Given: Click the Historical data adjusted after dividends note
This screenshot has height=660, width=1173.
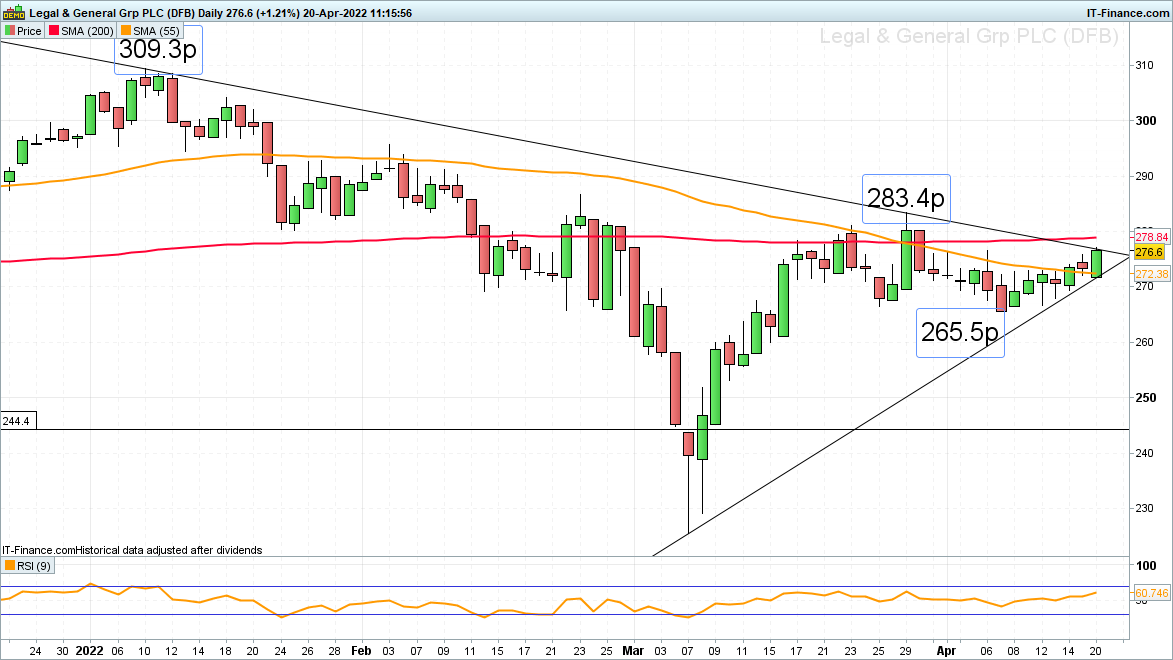Looking at the screenshot, I should point(169,550).
